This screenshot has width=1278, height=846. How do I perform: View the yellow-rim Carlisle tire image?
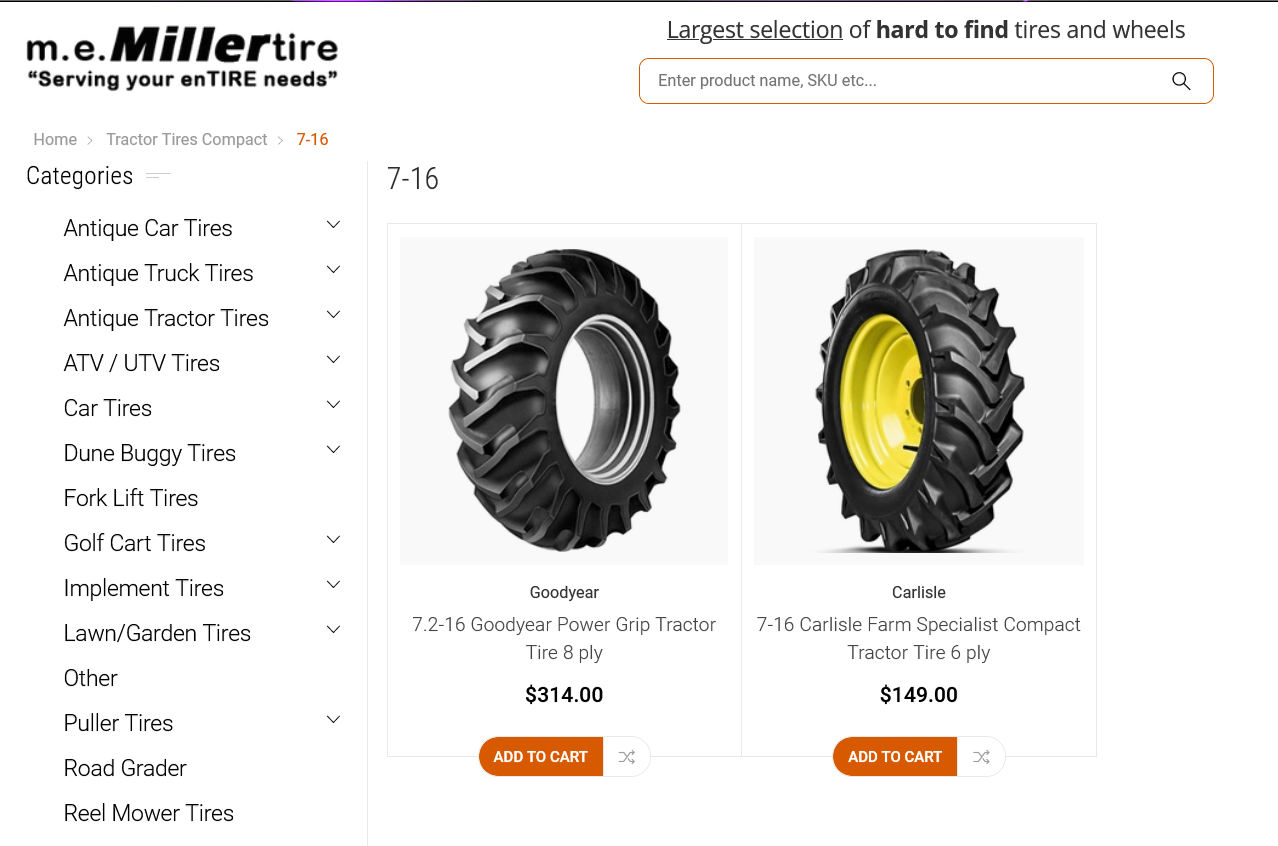pos(919,401)
